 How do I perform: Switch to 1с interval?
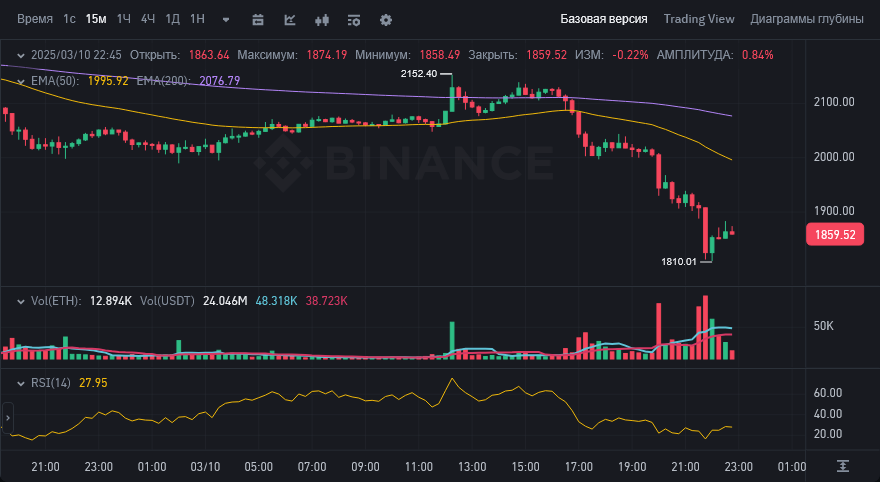[x=69, y=19]
